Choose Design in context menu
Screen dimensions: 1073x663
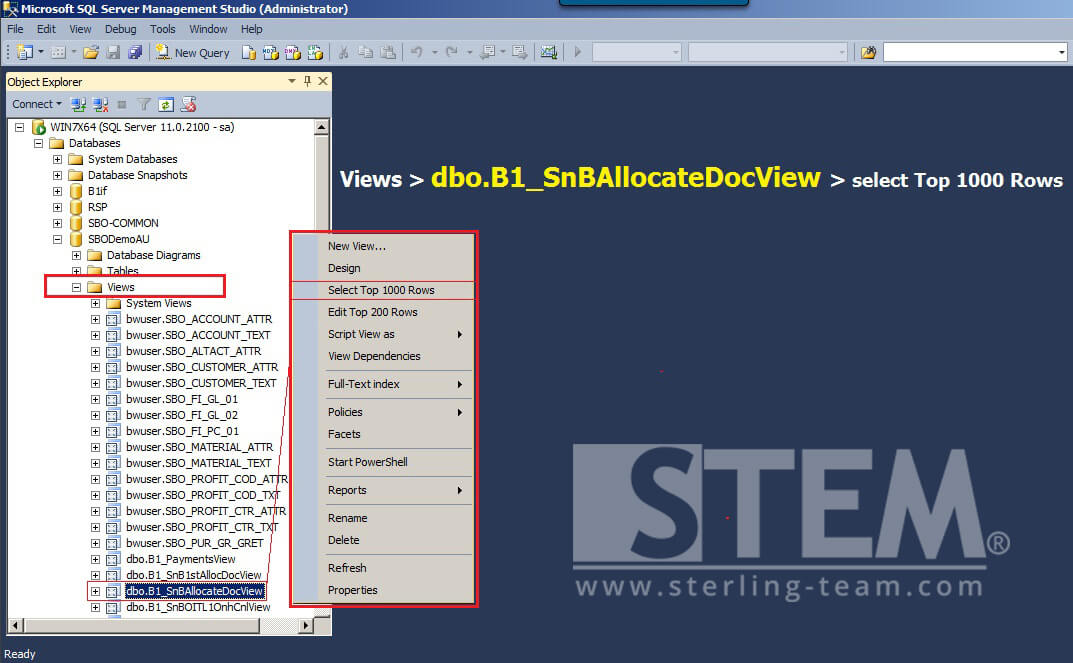point(383,268)
